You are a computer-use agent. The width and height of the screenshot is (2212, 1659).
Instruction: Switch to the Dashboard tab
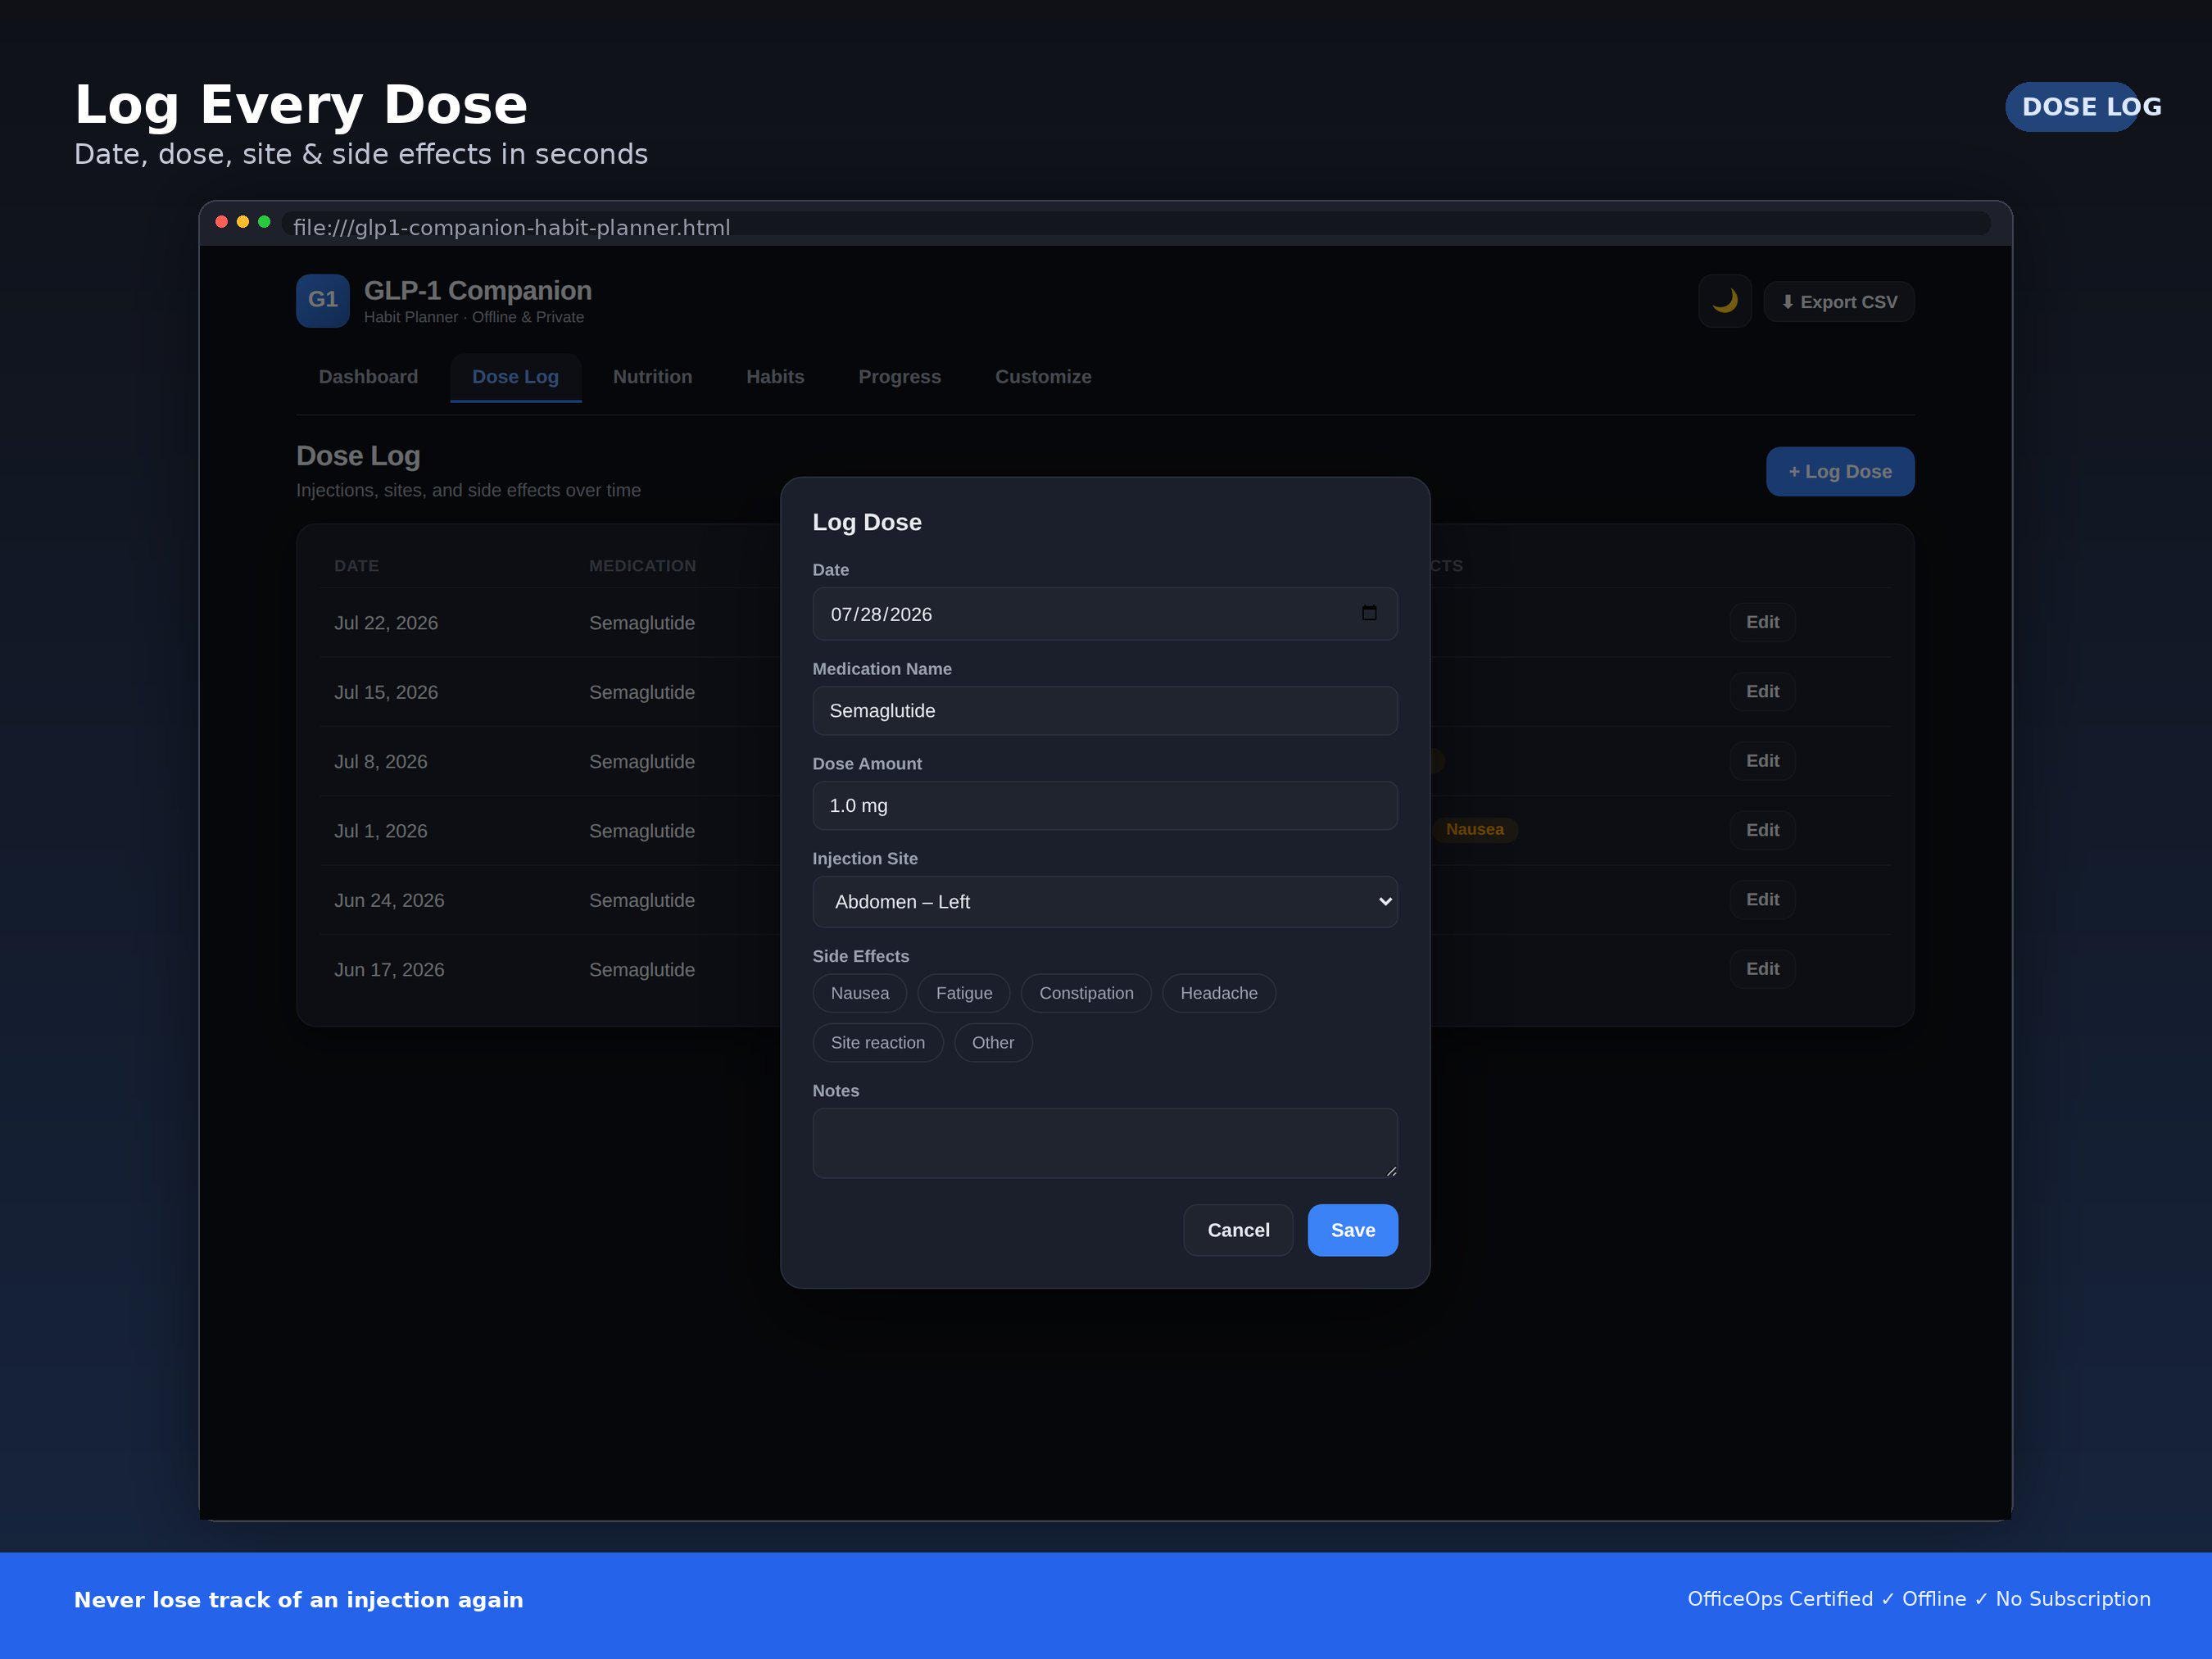[x=368, y=377]
